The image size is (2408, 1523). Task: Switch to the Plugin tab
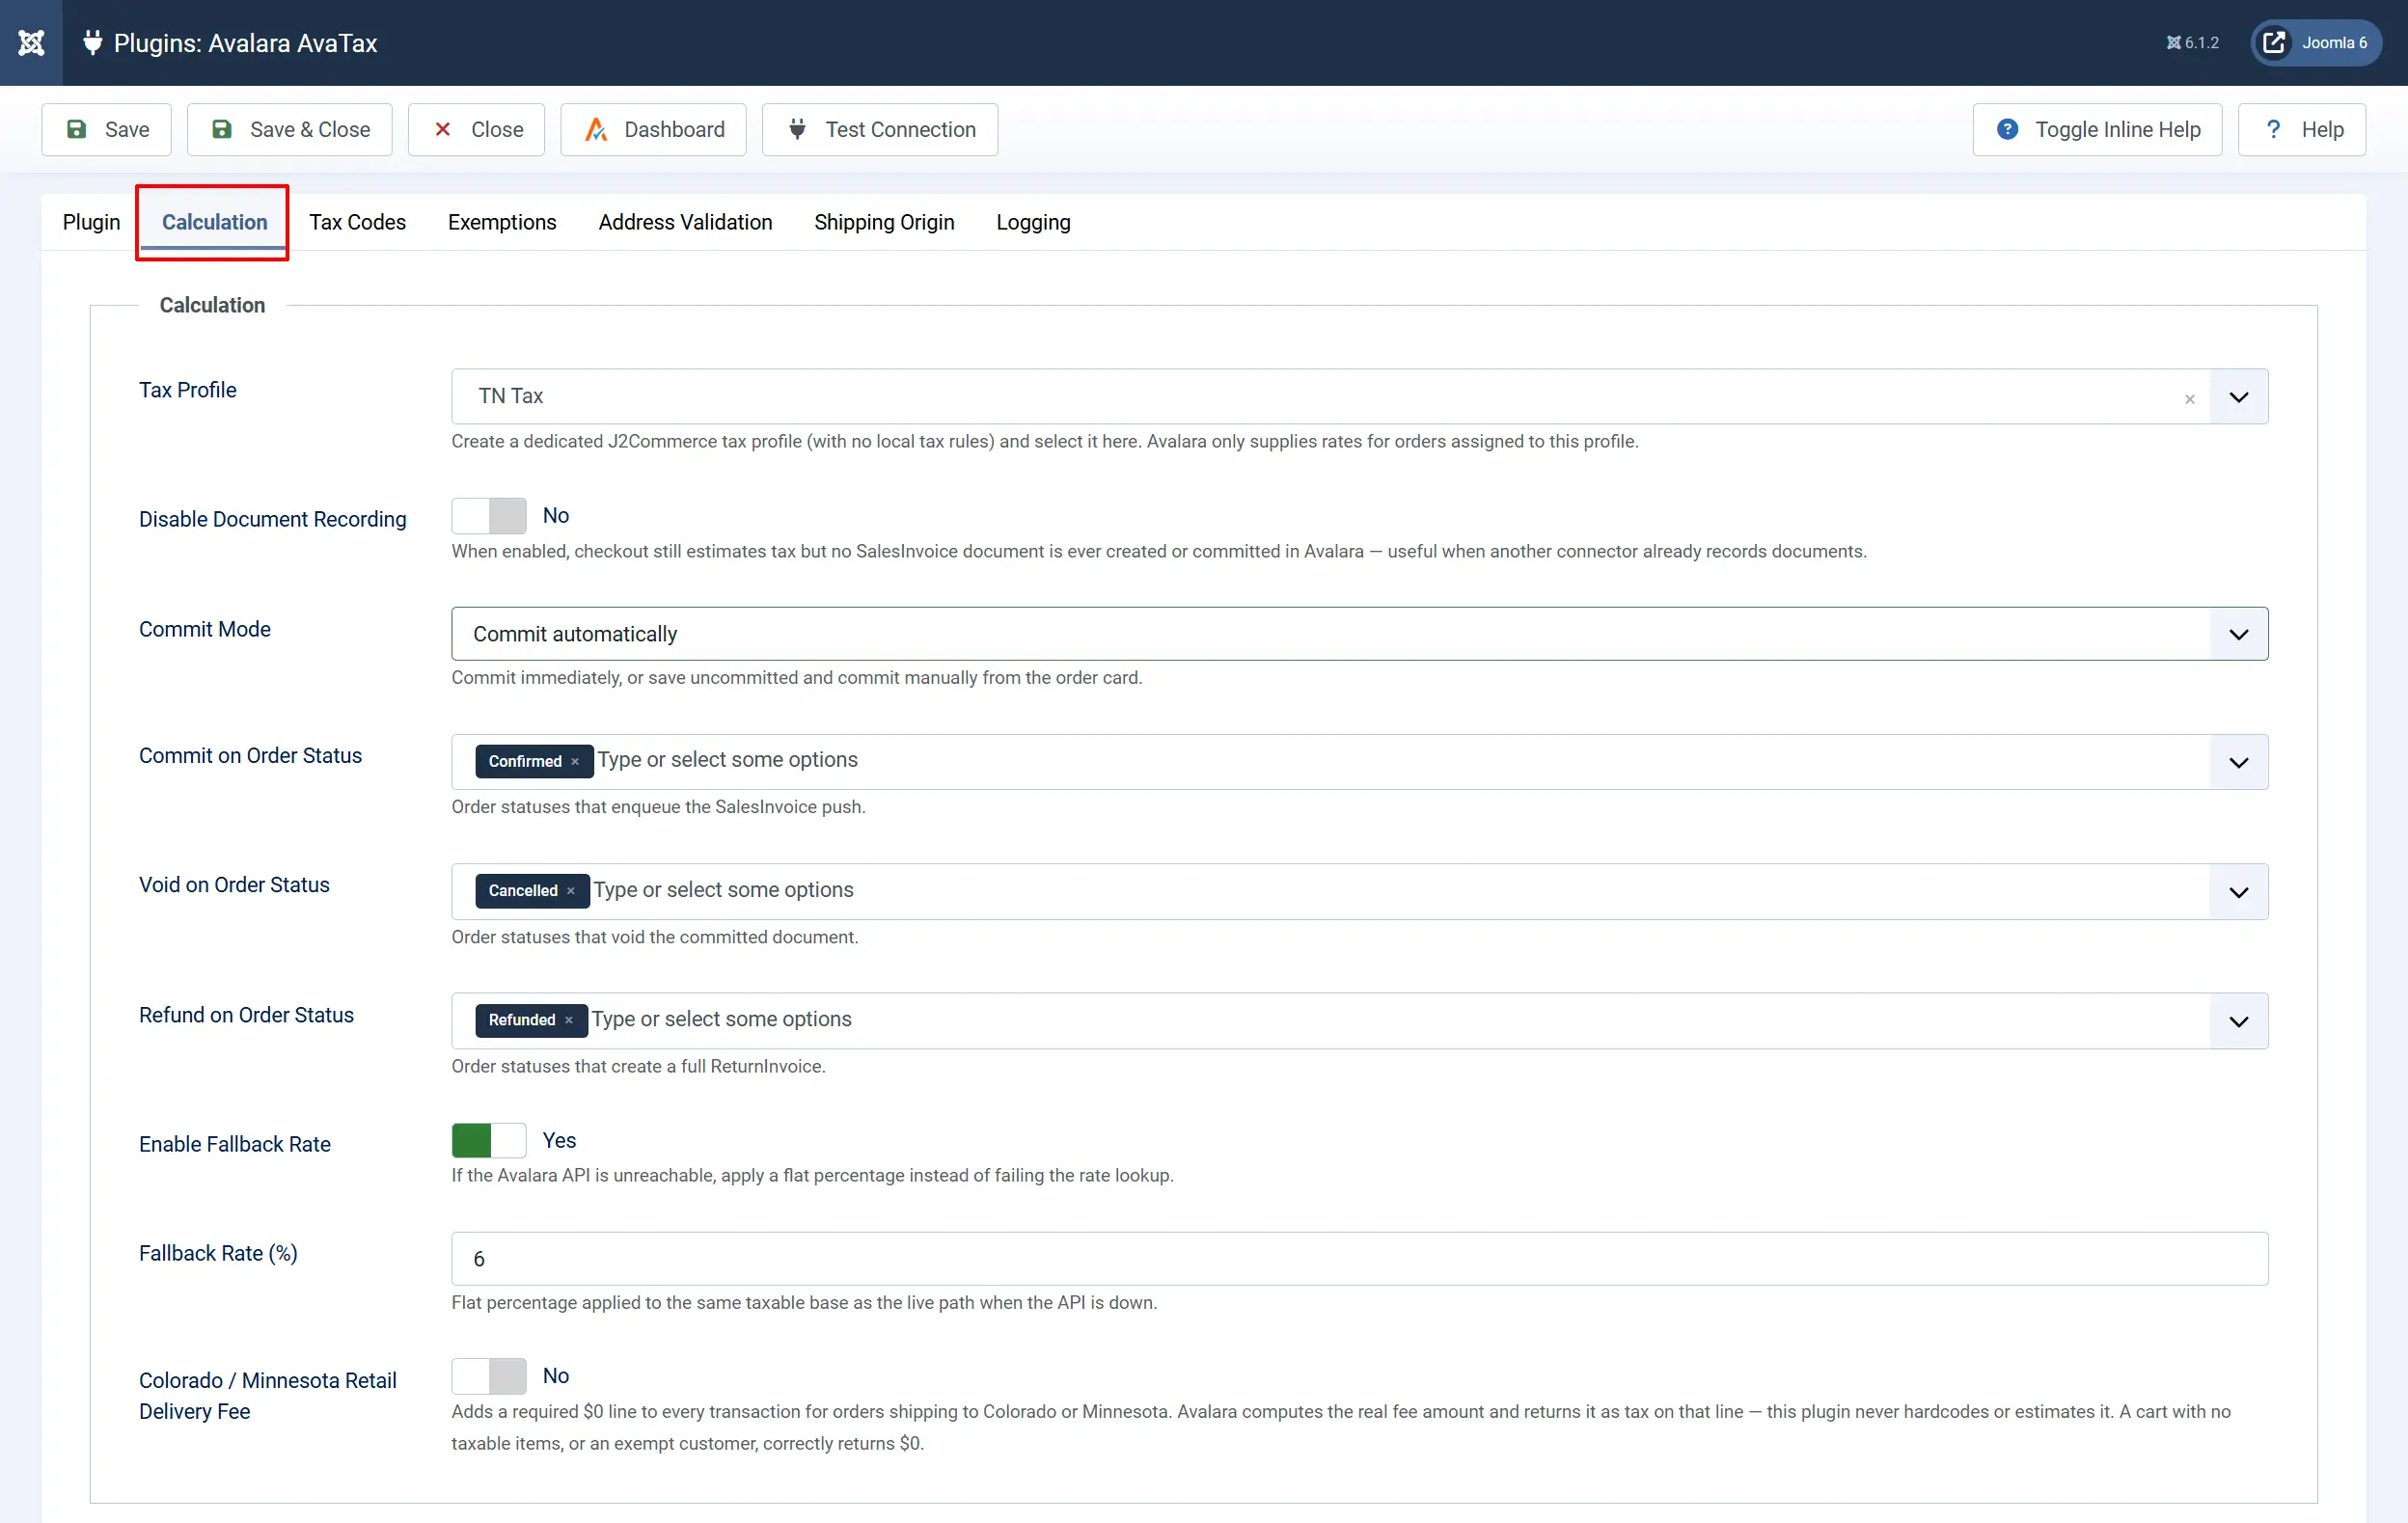91,222
